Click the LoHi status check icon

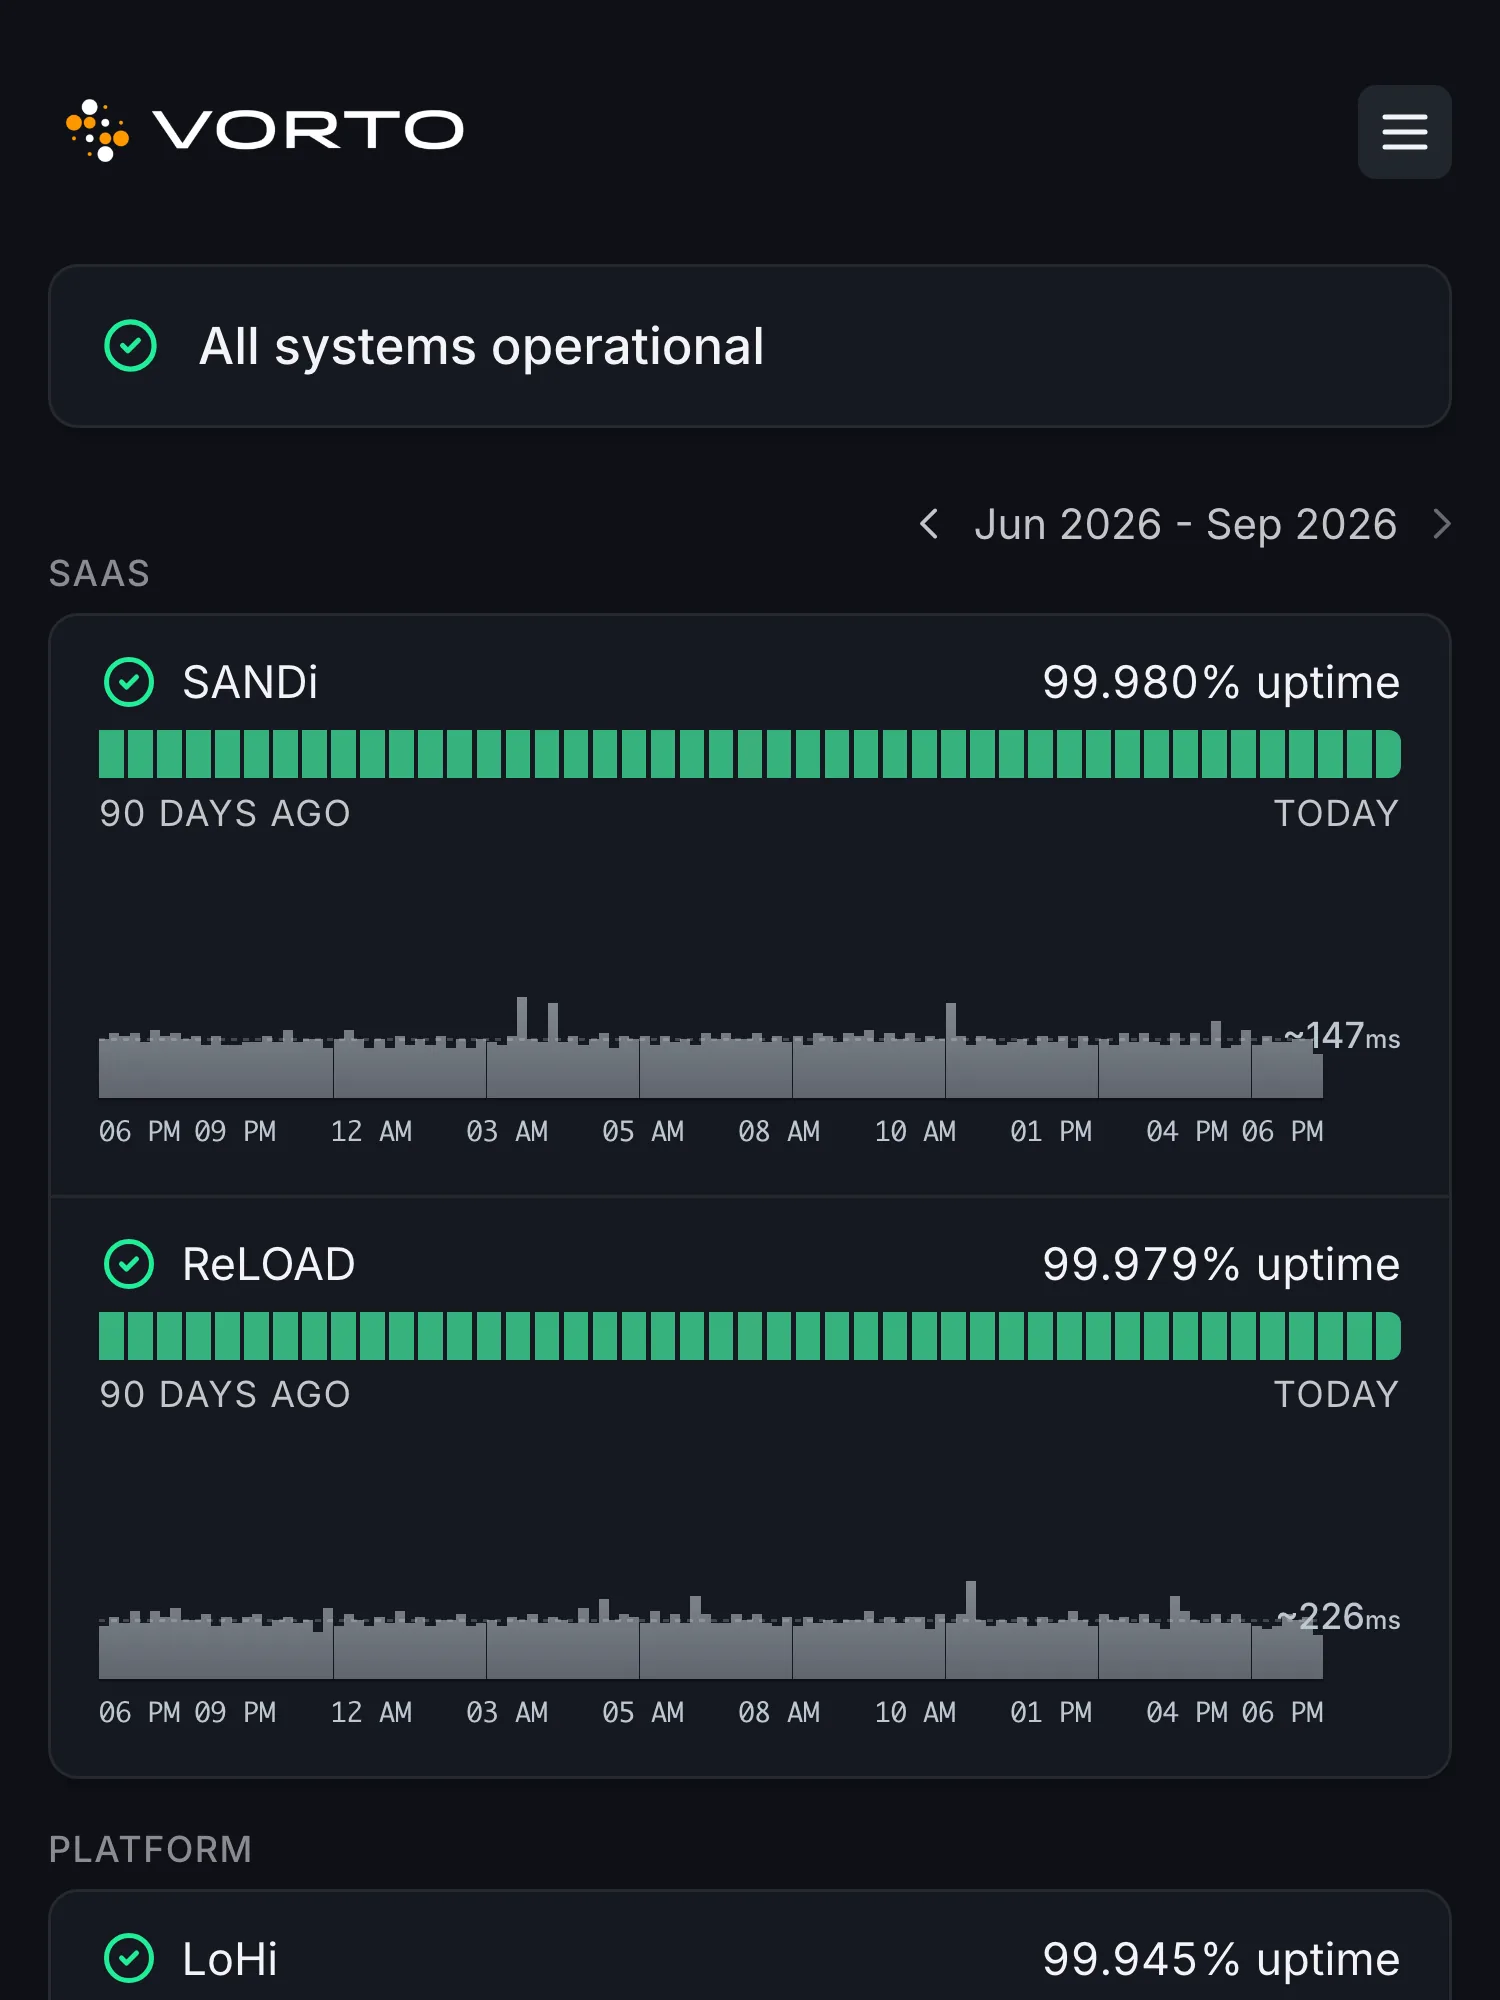click(129, 1958)
